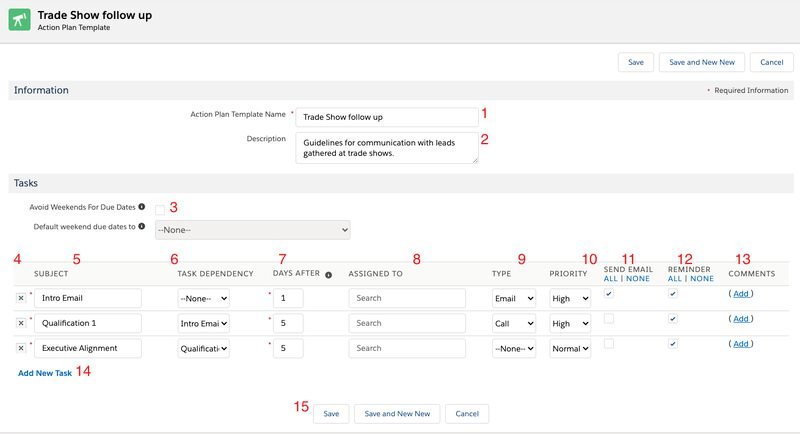Click the top Save and New button
The height and width of the screenshot is (434, 800).
point(702,62)
